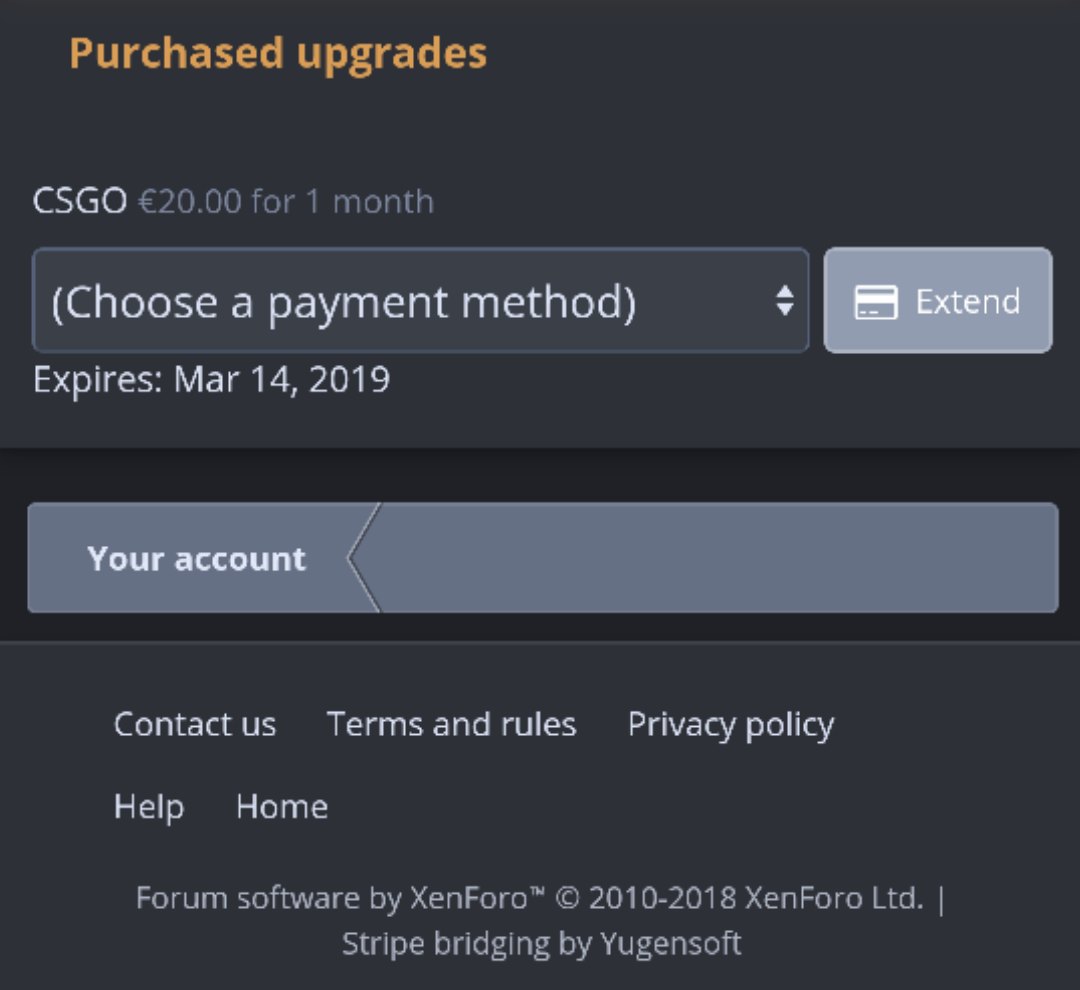The width and height of the screenshot is (1080, 990).
Task: Click the credit card icon on Extend
Action: (875, 302)
